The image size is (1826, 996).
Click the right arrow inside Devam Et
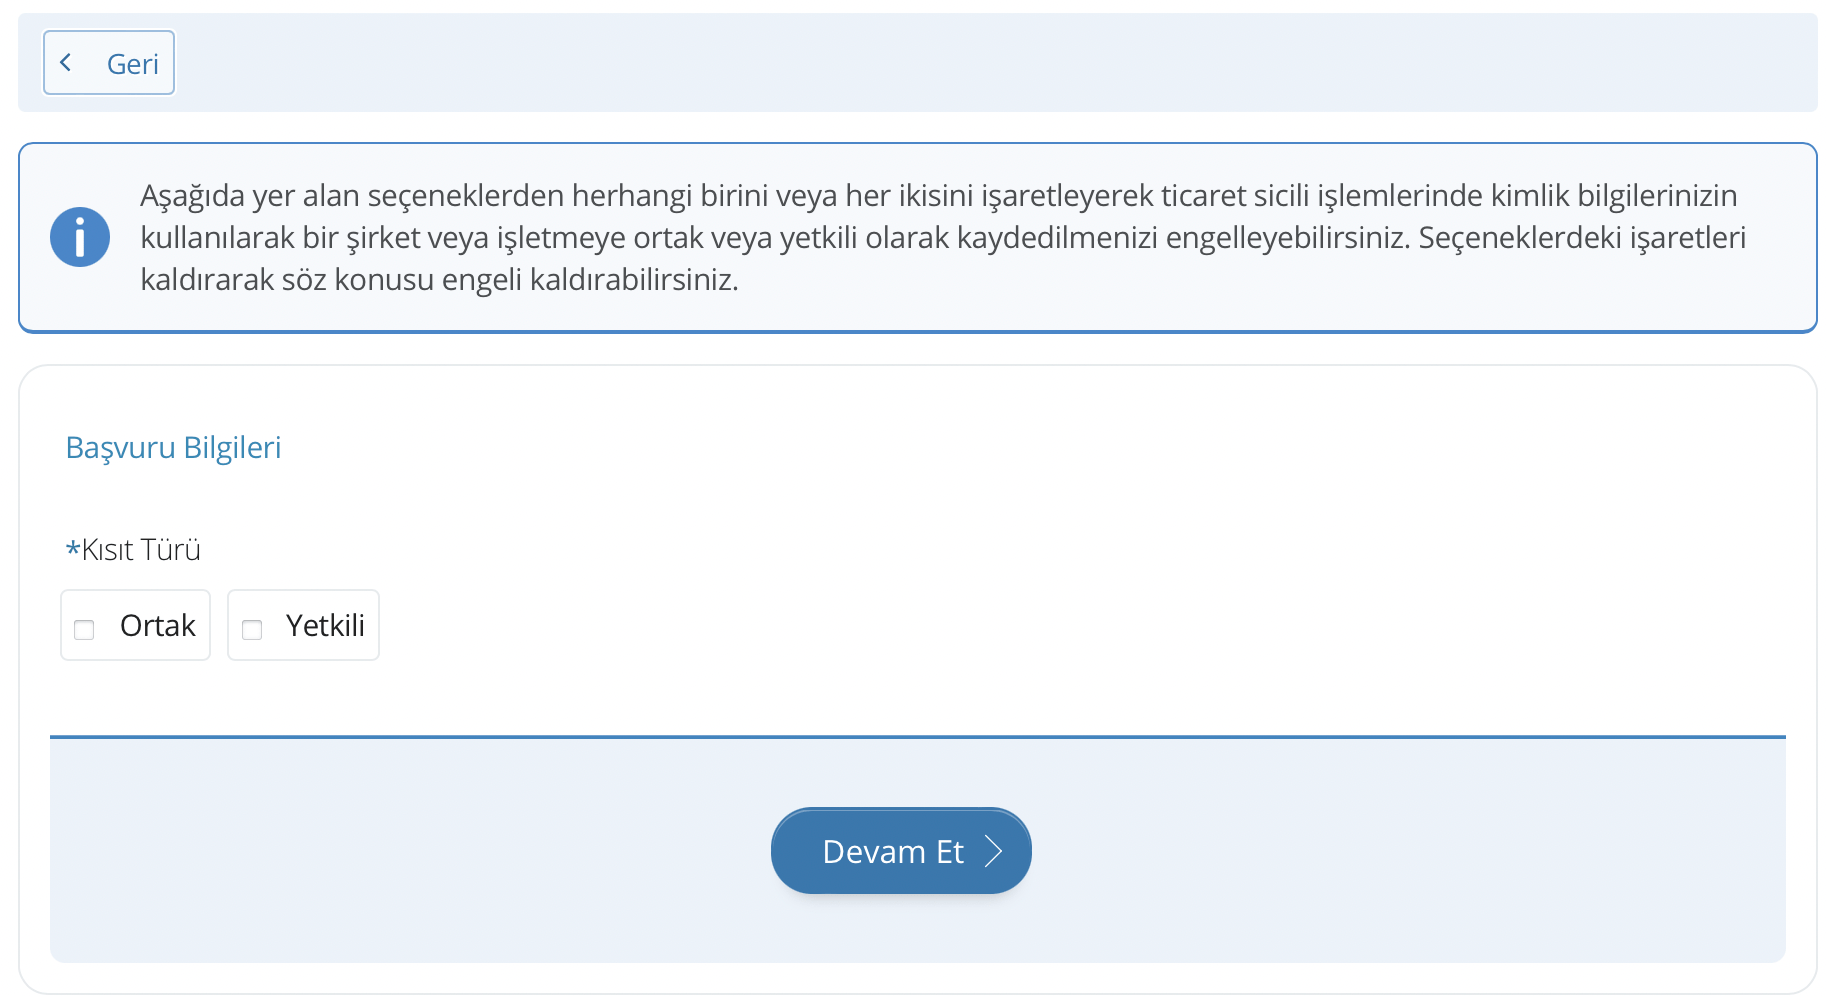tap(993, 851)
